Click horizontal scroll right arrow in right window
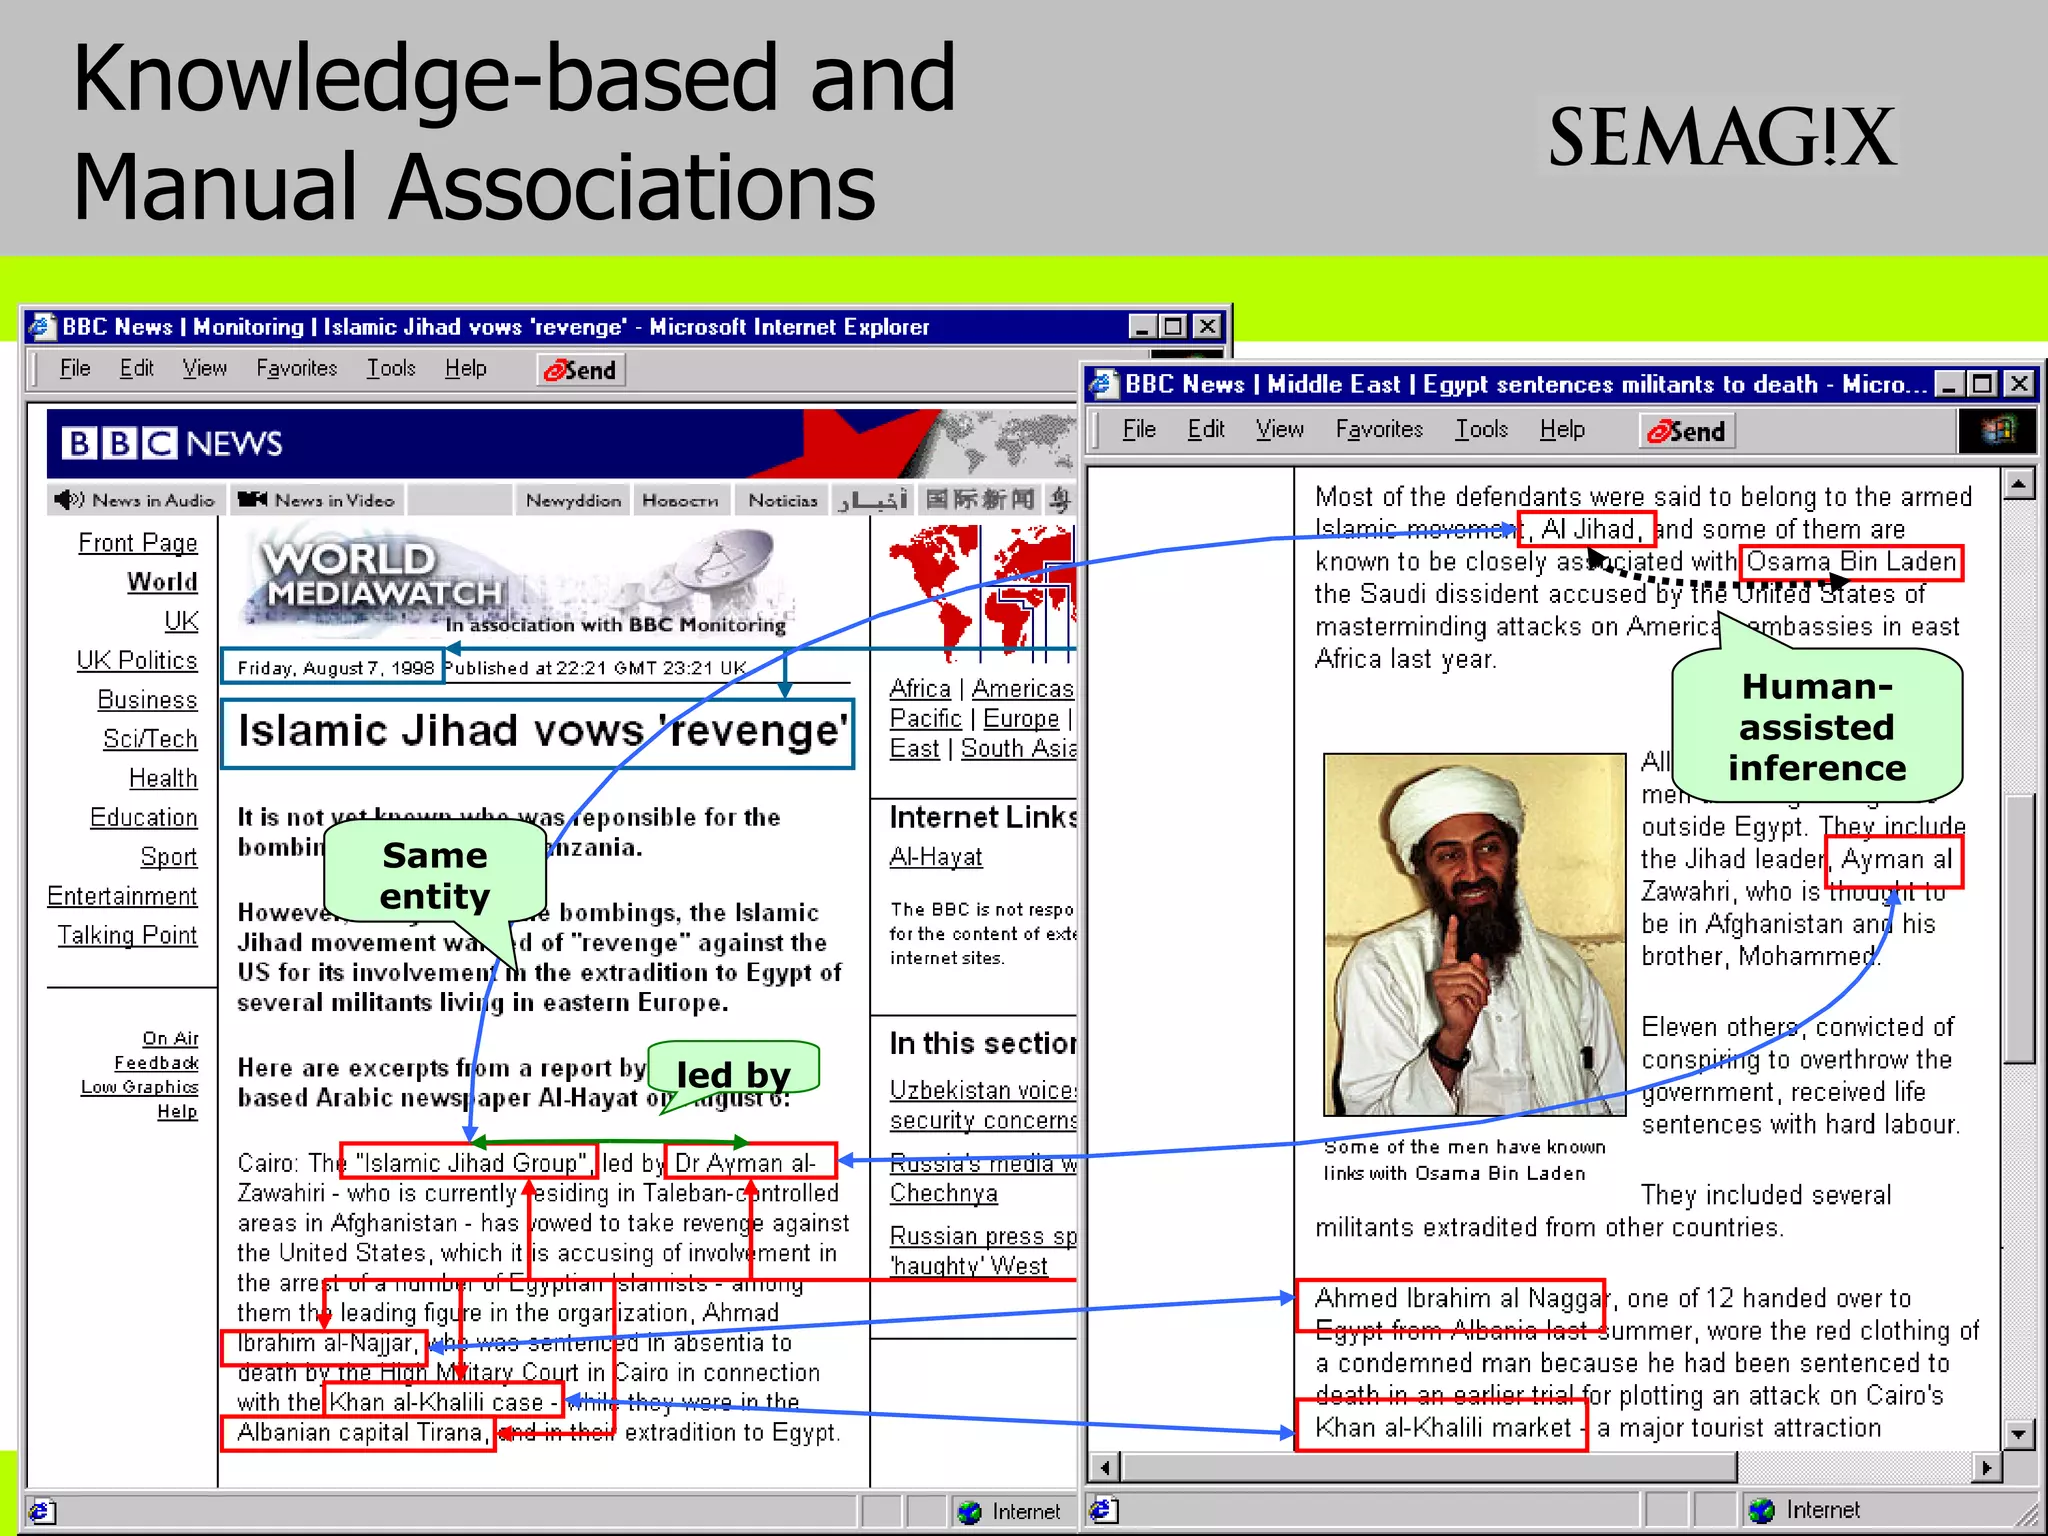 point(1986,1467)
